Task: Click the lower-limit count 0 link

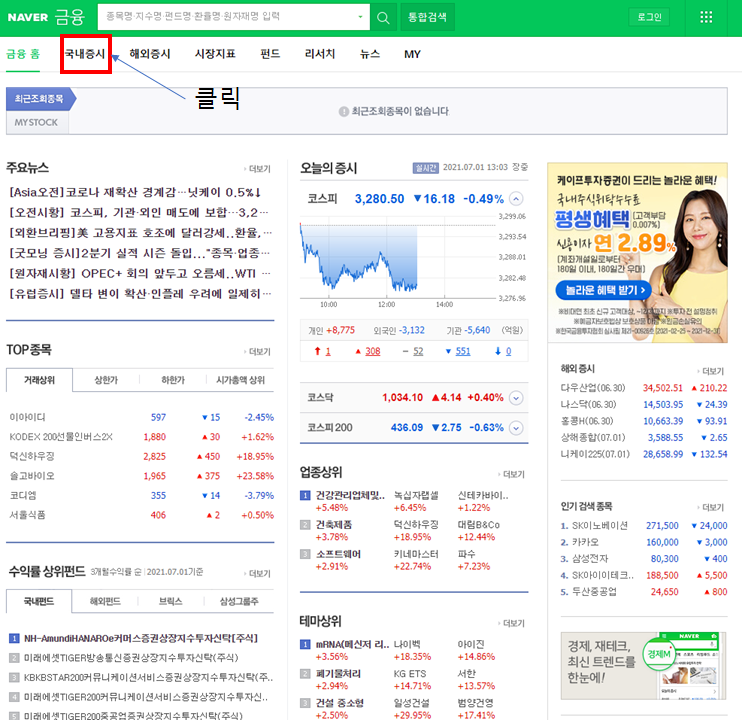Action: 509,351
